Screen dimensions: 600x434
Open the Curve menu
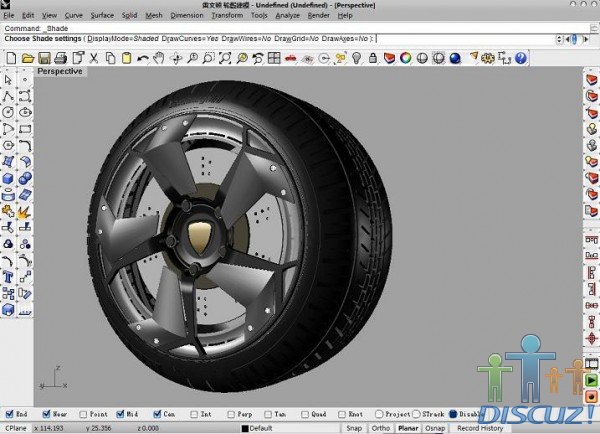(x=73, y=15)
